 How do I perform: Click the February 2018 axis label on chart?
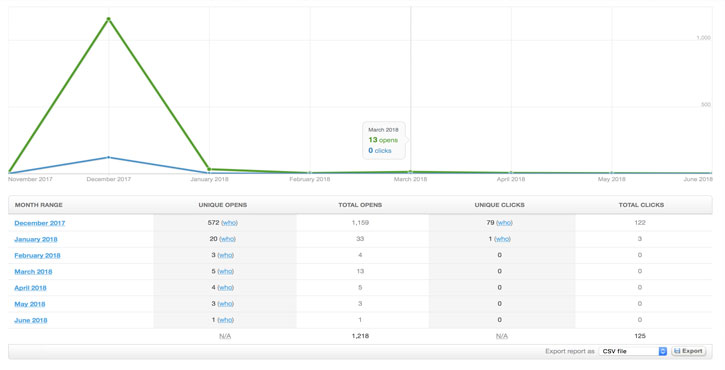(x=310, y=179)
